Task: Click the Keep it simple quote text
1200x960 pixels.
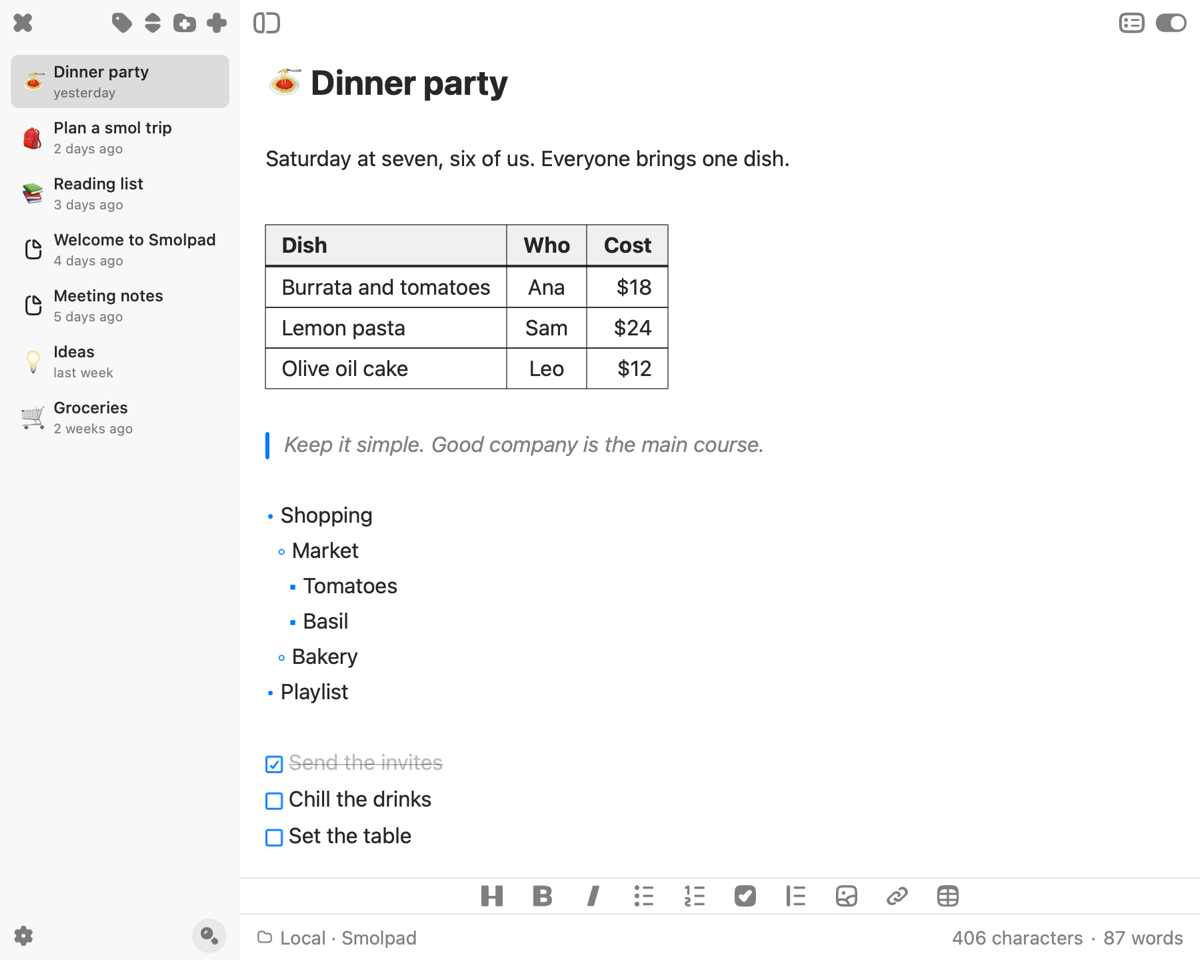Action: click(x=524, y=445)
